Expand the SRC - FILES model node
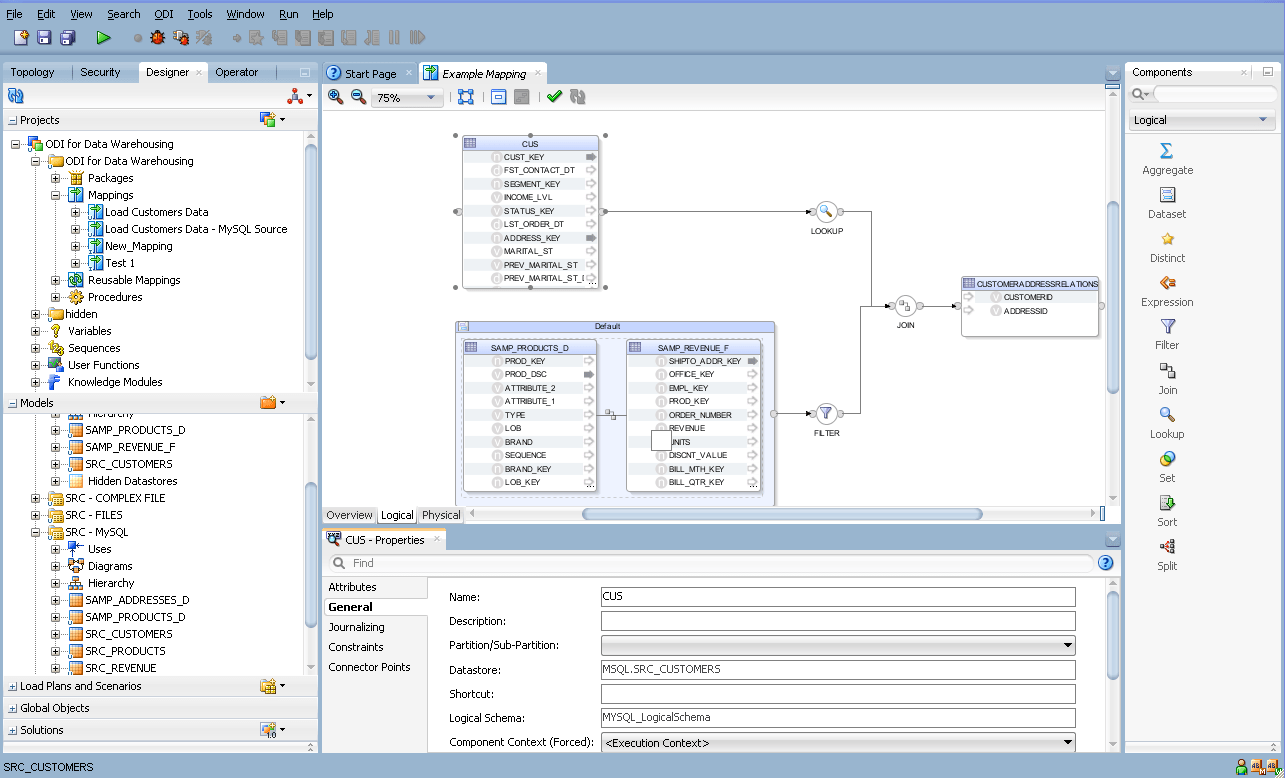 35,515
